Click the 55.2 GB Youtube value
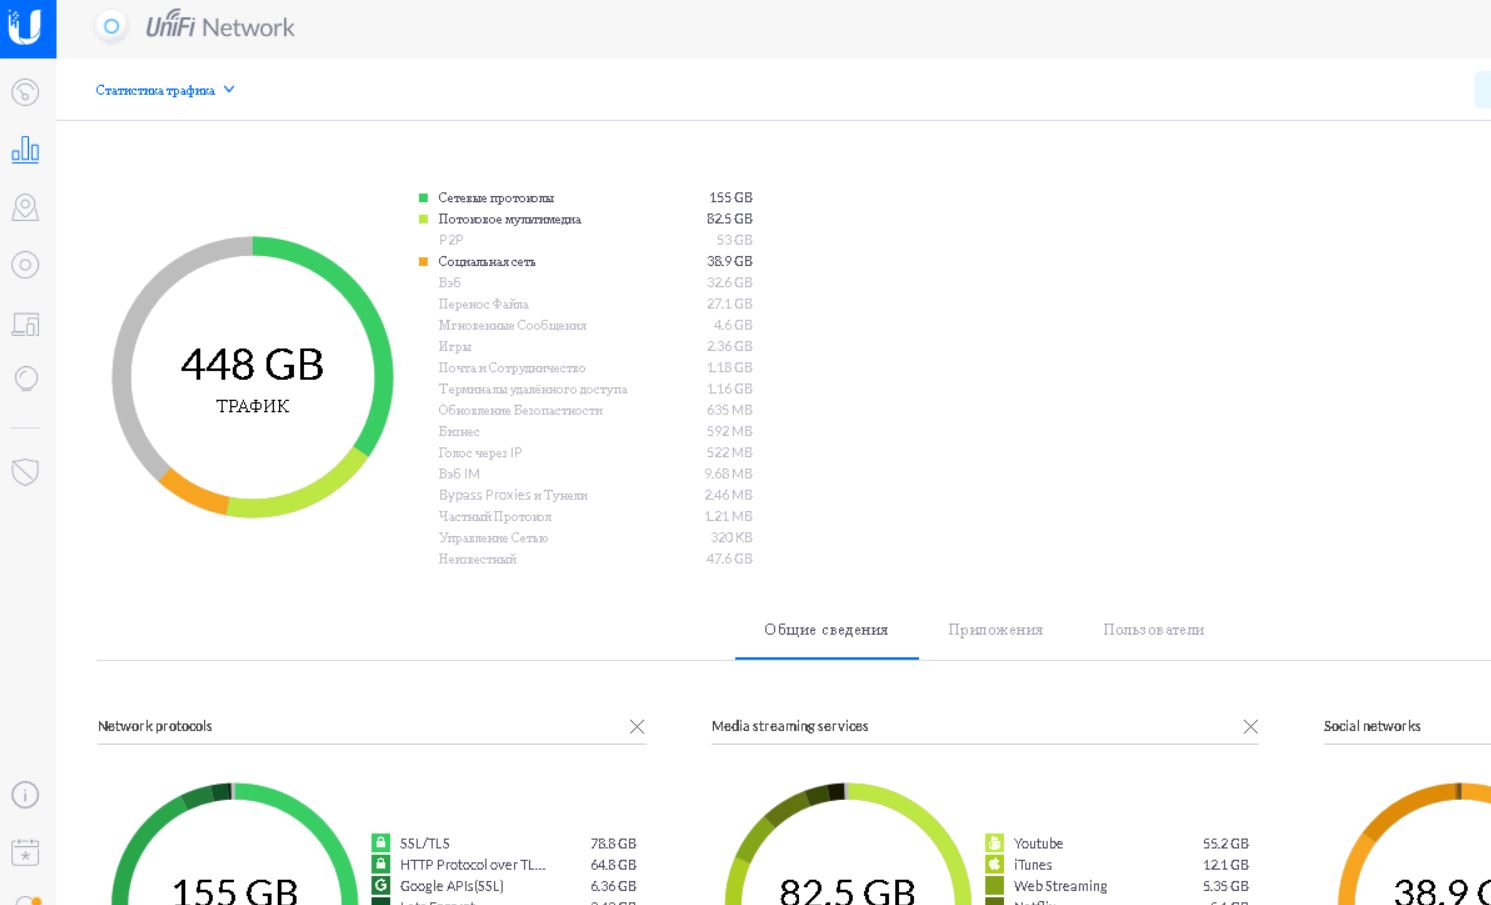The width and height of the screenshot is (1491, 905). pos(1226,843)
